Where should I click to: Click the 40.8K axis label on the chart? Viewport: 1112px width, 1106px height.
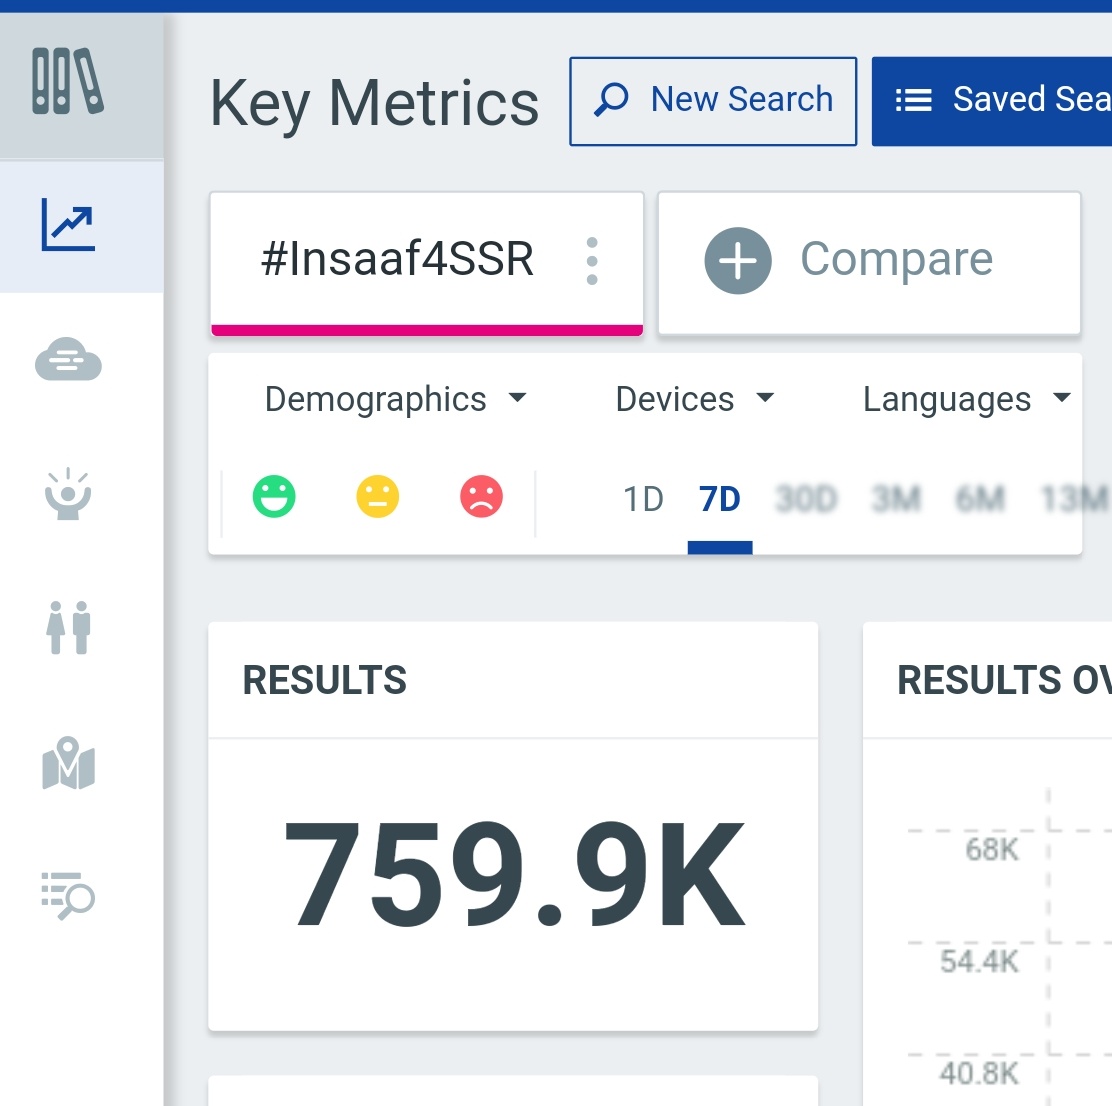click(x=979, y=1073)
